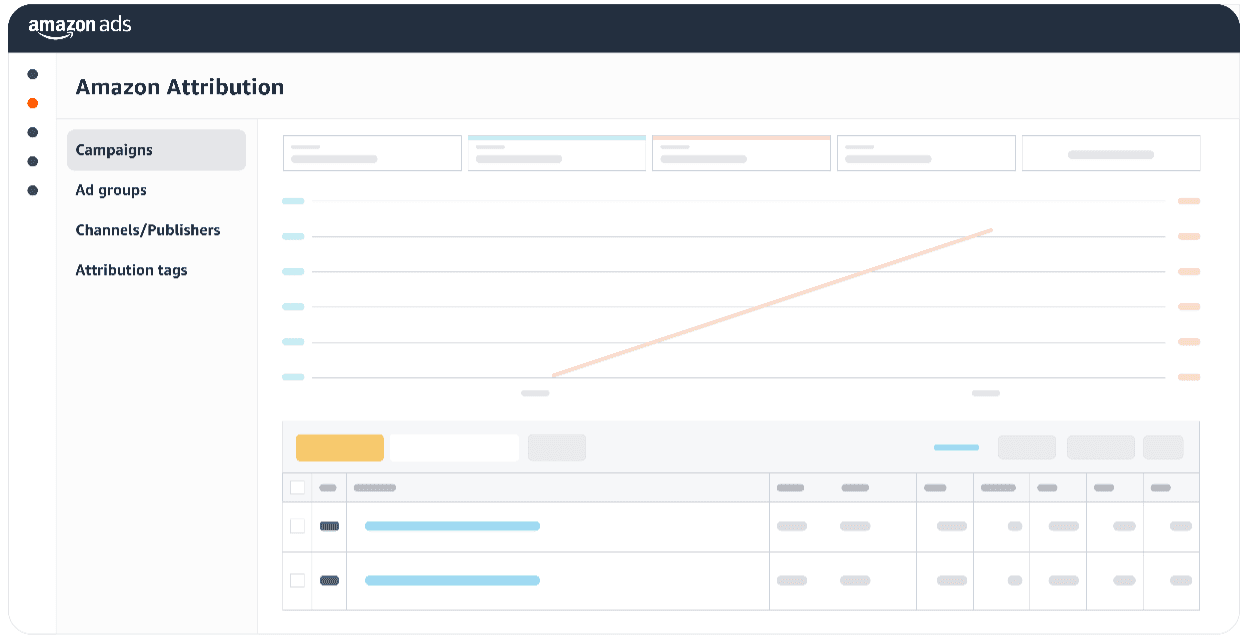
Task: Click the fourth sidebar navigation dot
Action: click(33, 161)
